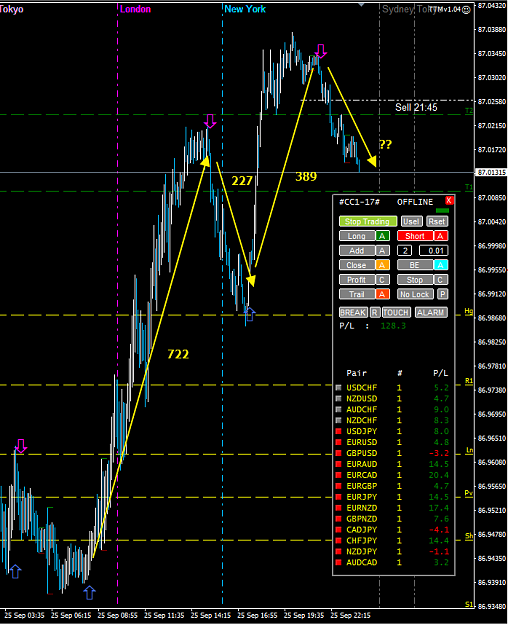Viewport: 508px width, 625px height.
Task: Click the R button beside BREAK
Action: [x=375, y=312]
